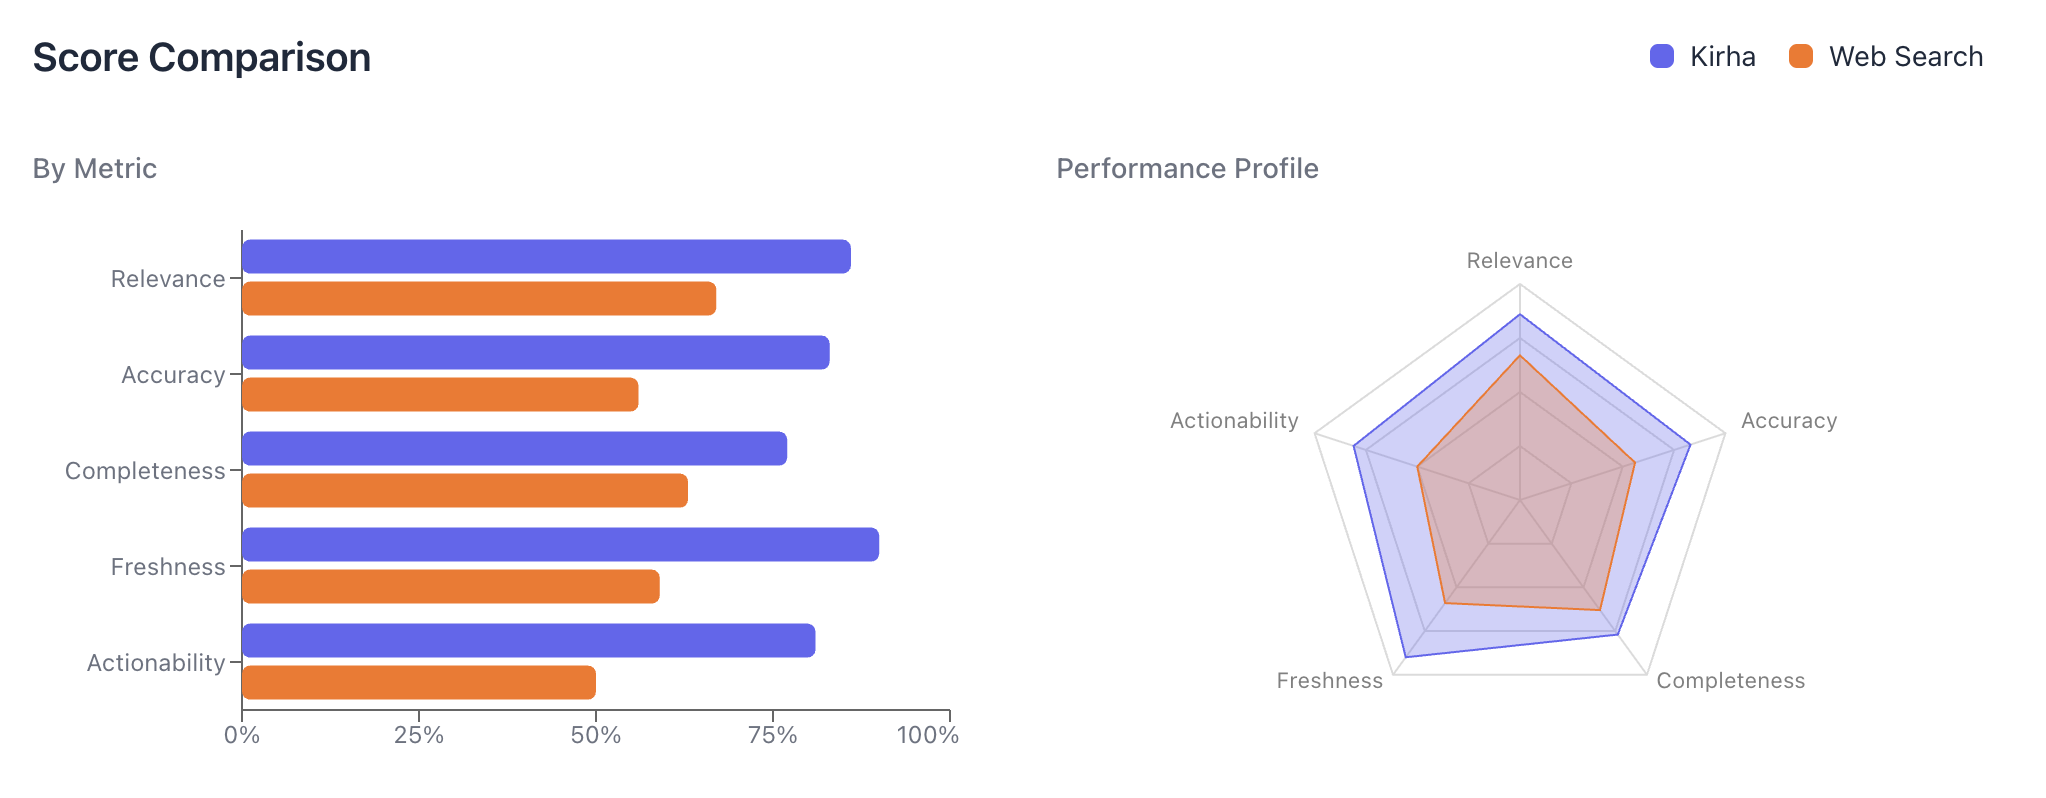This screenshot has height=798, width=2046.
Task: Click the Actionability label on radar chart
Action: (1234, 421)
